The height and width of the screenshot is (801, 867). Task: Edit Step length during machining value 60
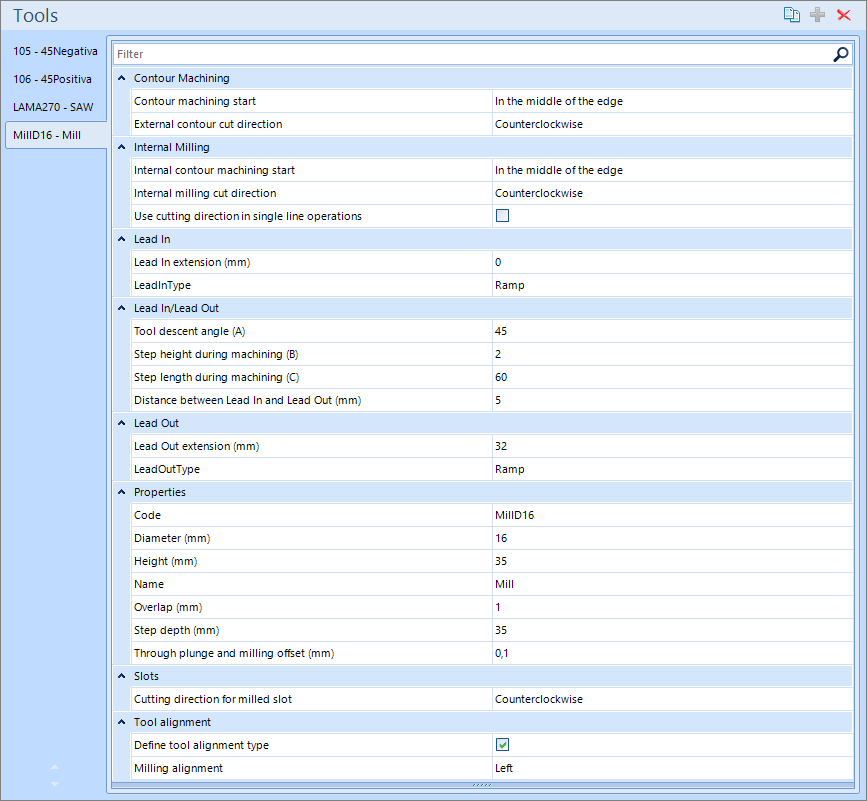coord(672,377)
